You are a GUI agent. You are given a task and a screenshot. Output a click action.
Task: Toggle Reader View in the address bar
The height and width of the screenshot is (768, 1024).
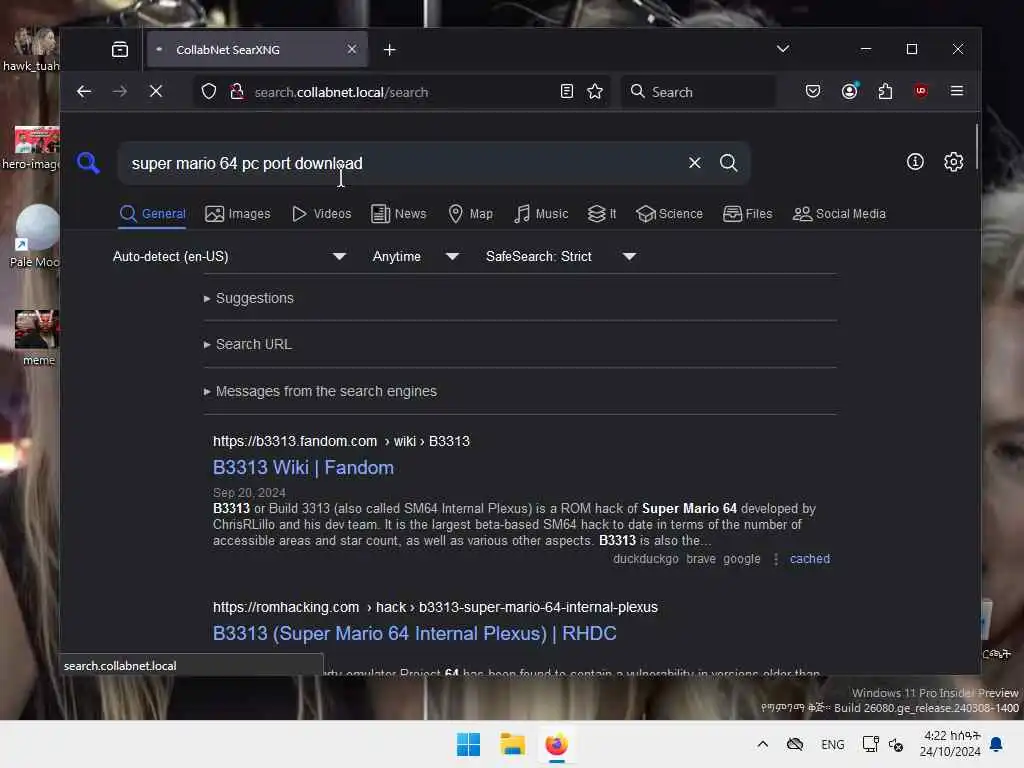(x=566, y=91)
